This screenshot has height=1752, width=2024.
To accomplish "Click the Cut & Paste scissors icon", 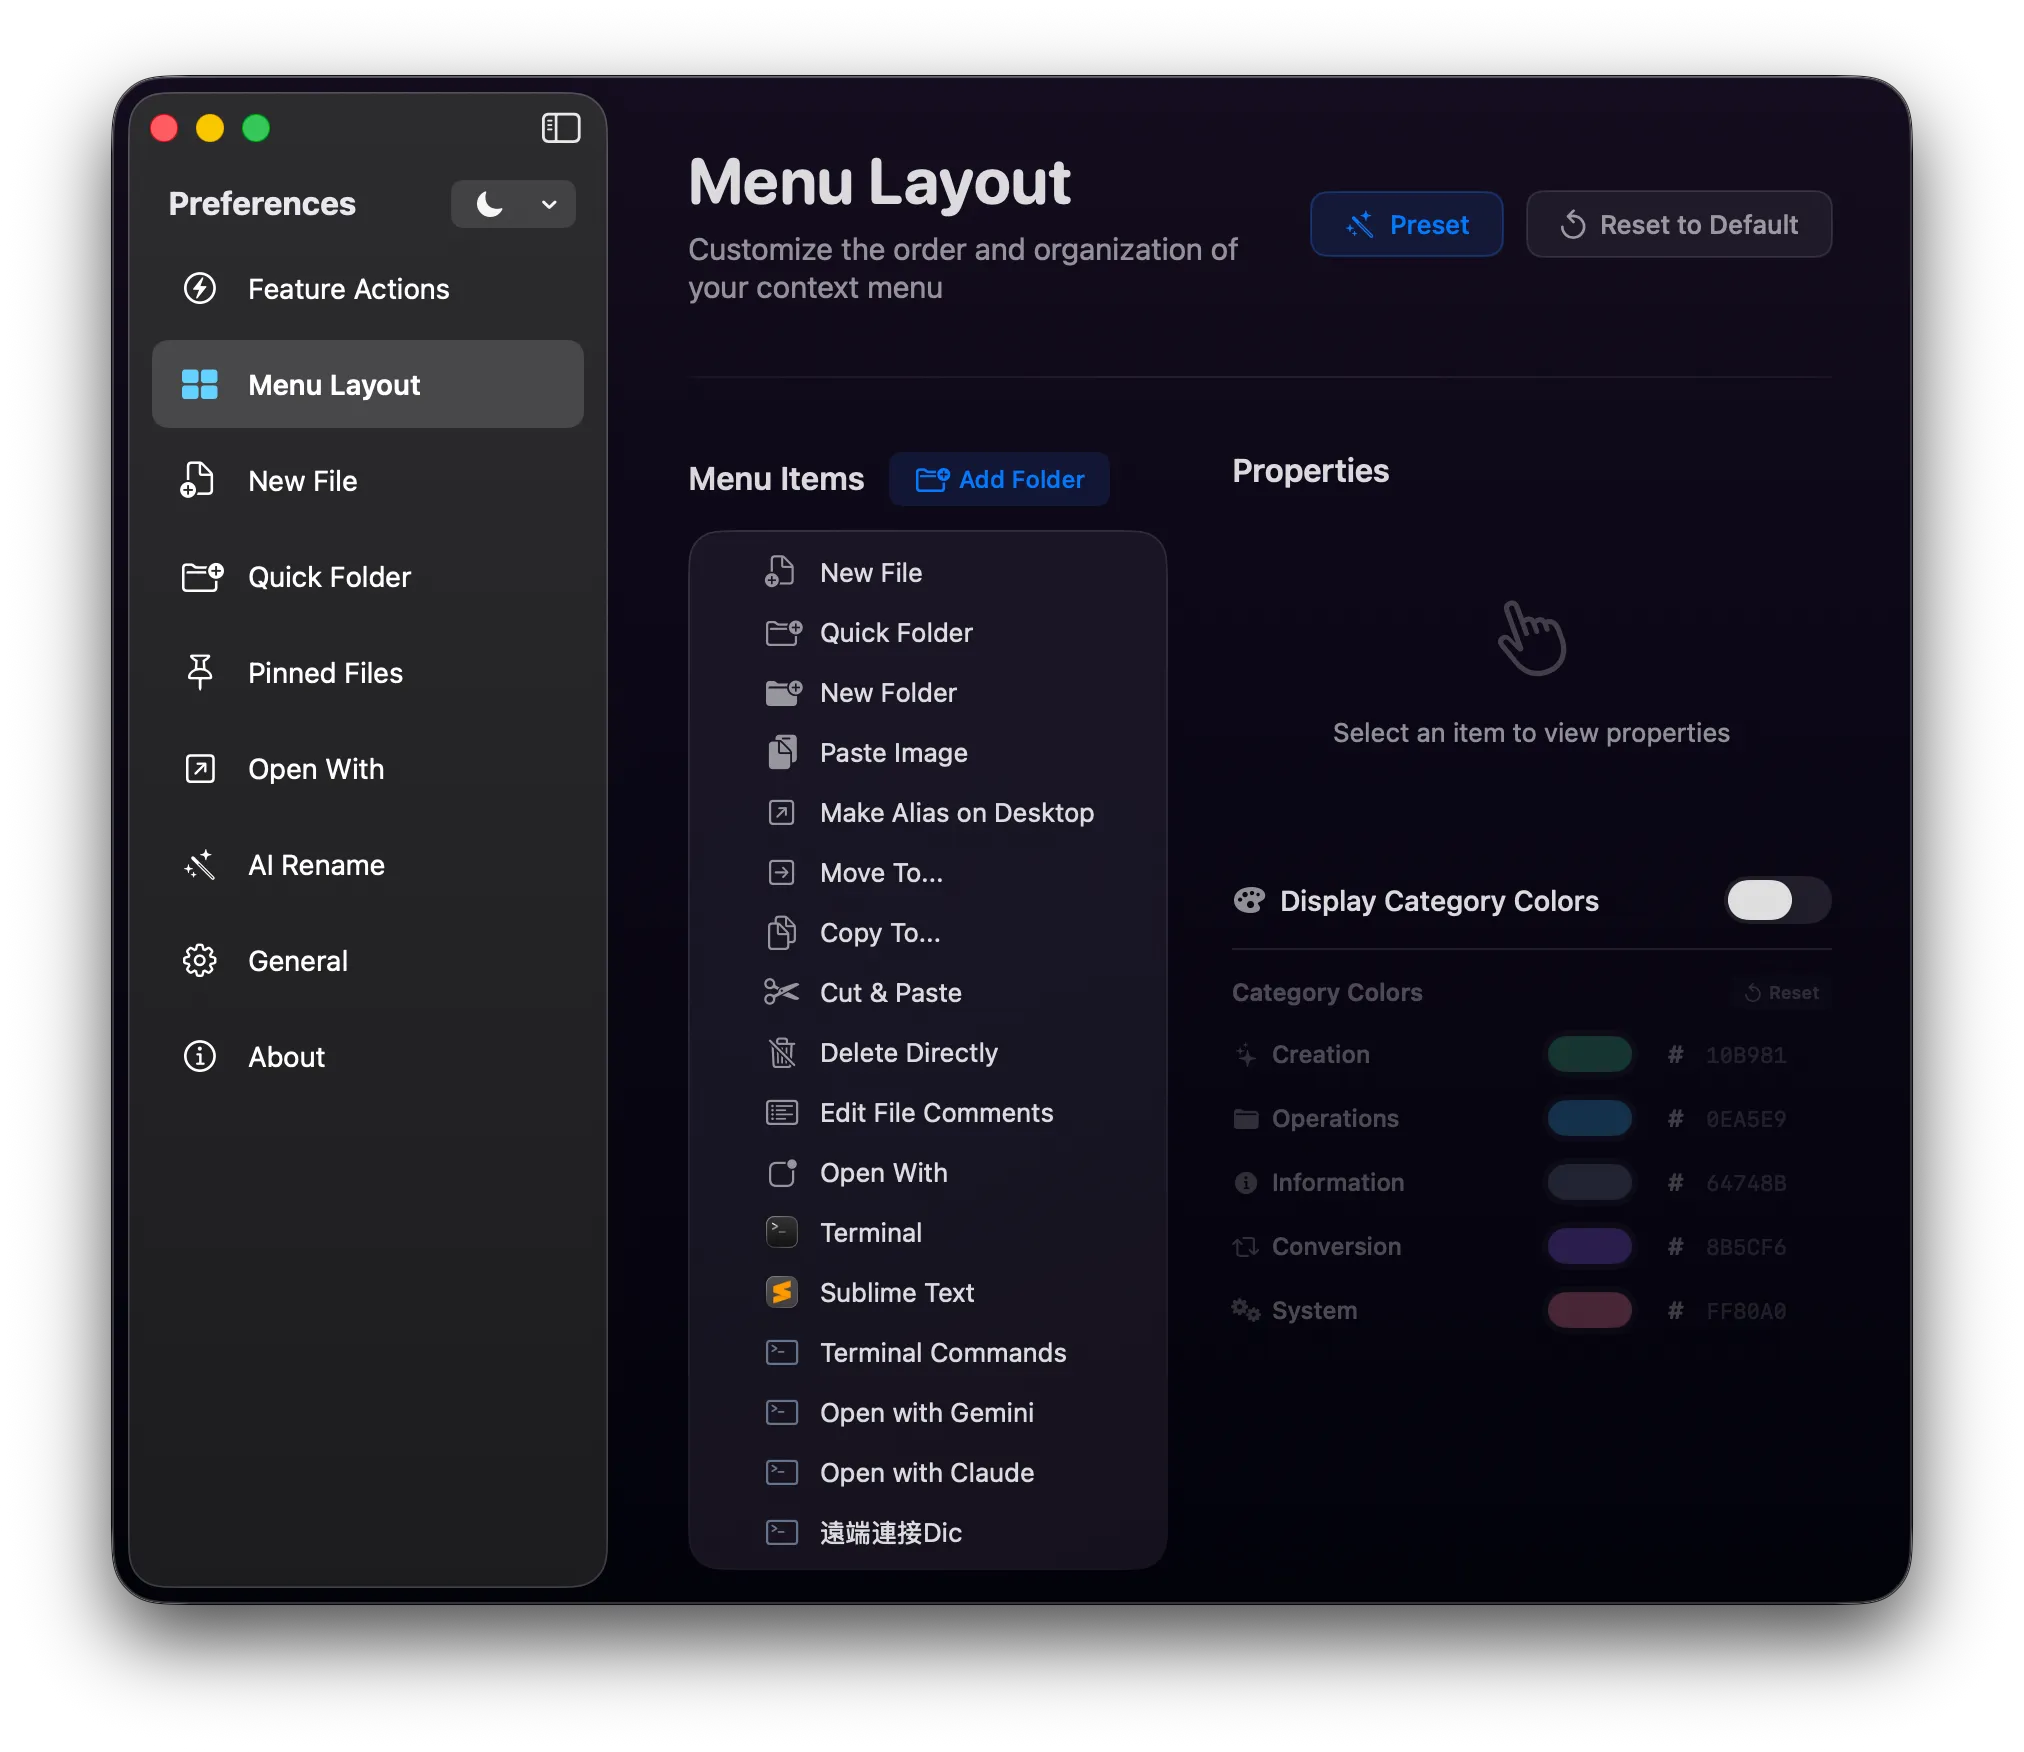I will pos(782,992).
